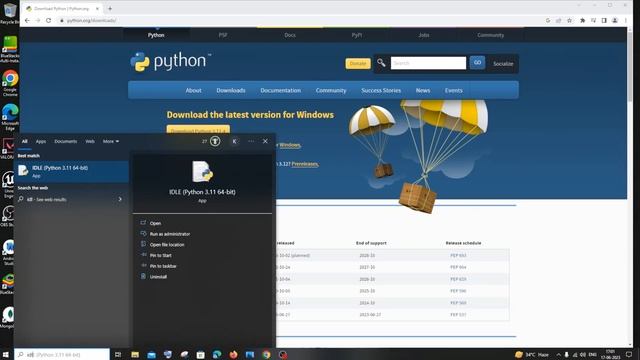Screen dimensions: 640x360
Task: Open File Explorer from the taskbar
Action: point(135,354)
